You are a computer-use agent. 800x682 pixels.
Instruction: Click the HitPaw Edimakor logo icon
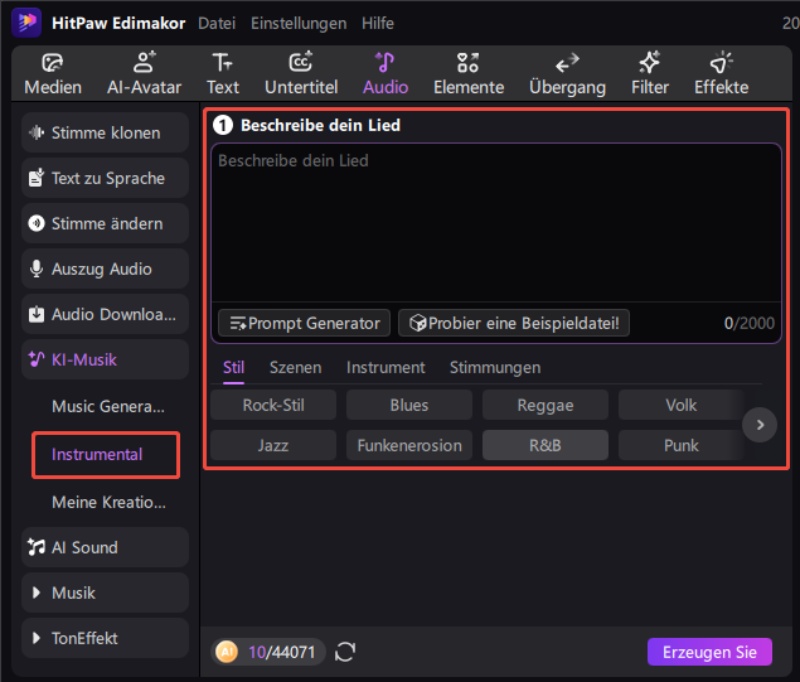click(x=27, y=22)
